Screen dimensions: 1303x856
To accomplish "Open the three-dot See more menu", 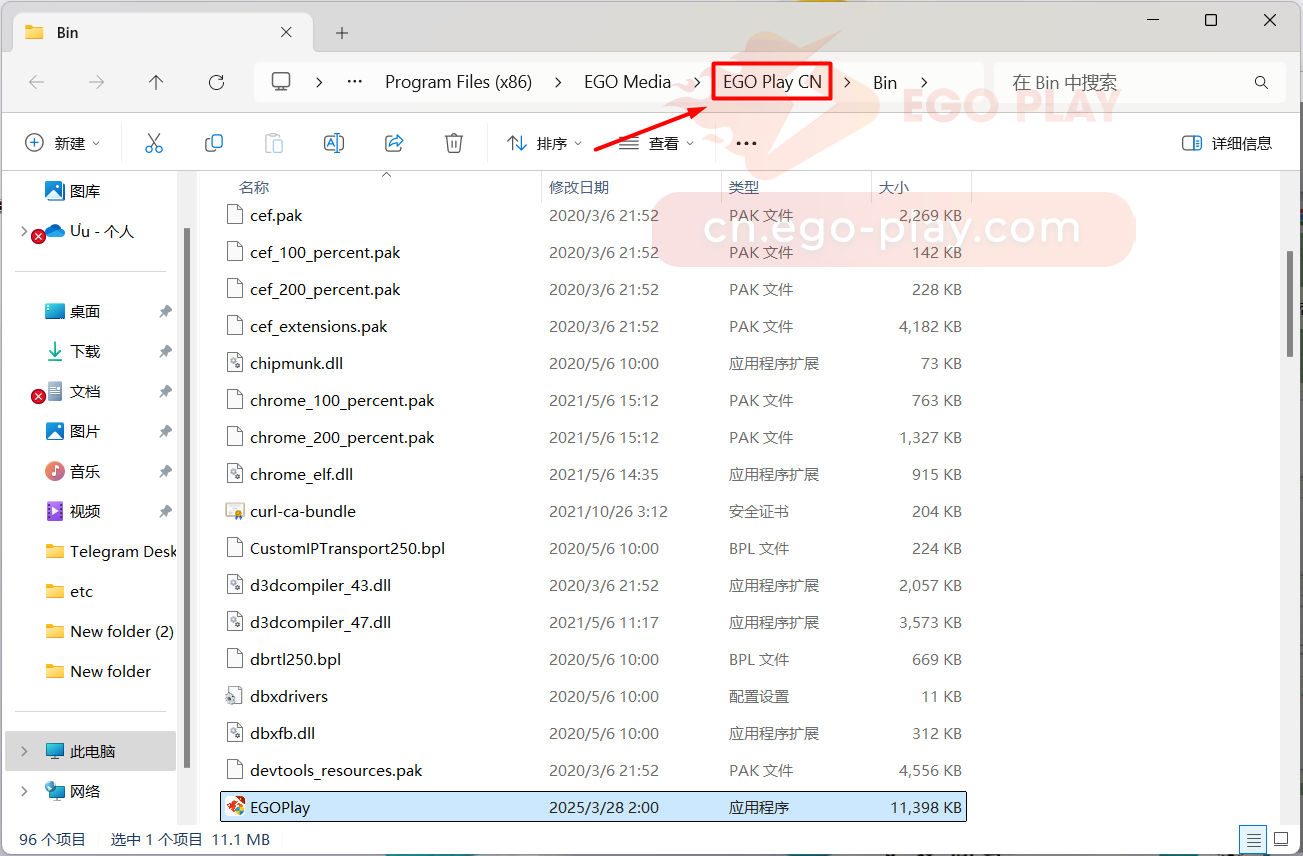I will coord(746,143).
